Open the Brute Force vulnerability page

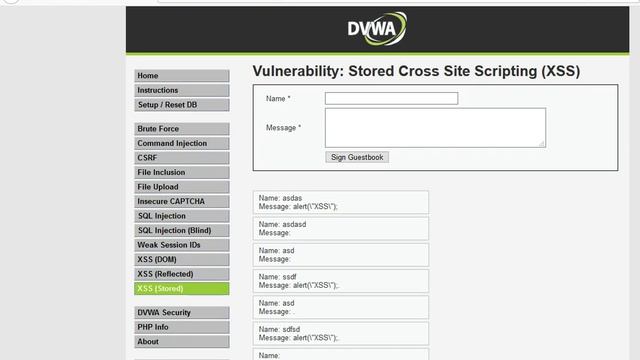pyautogui.click(x=182, y=129)
